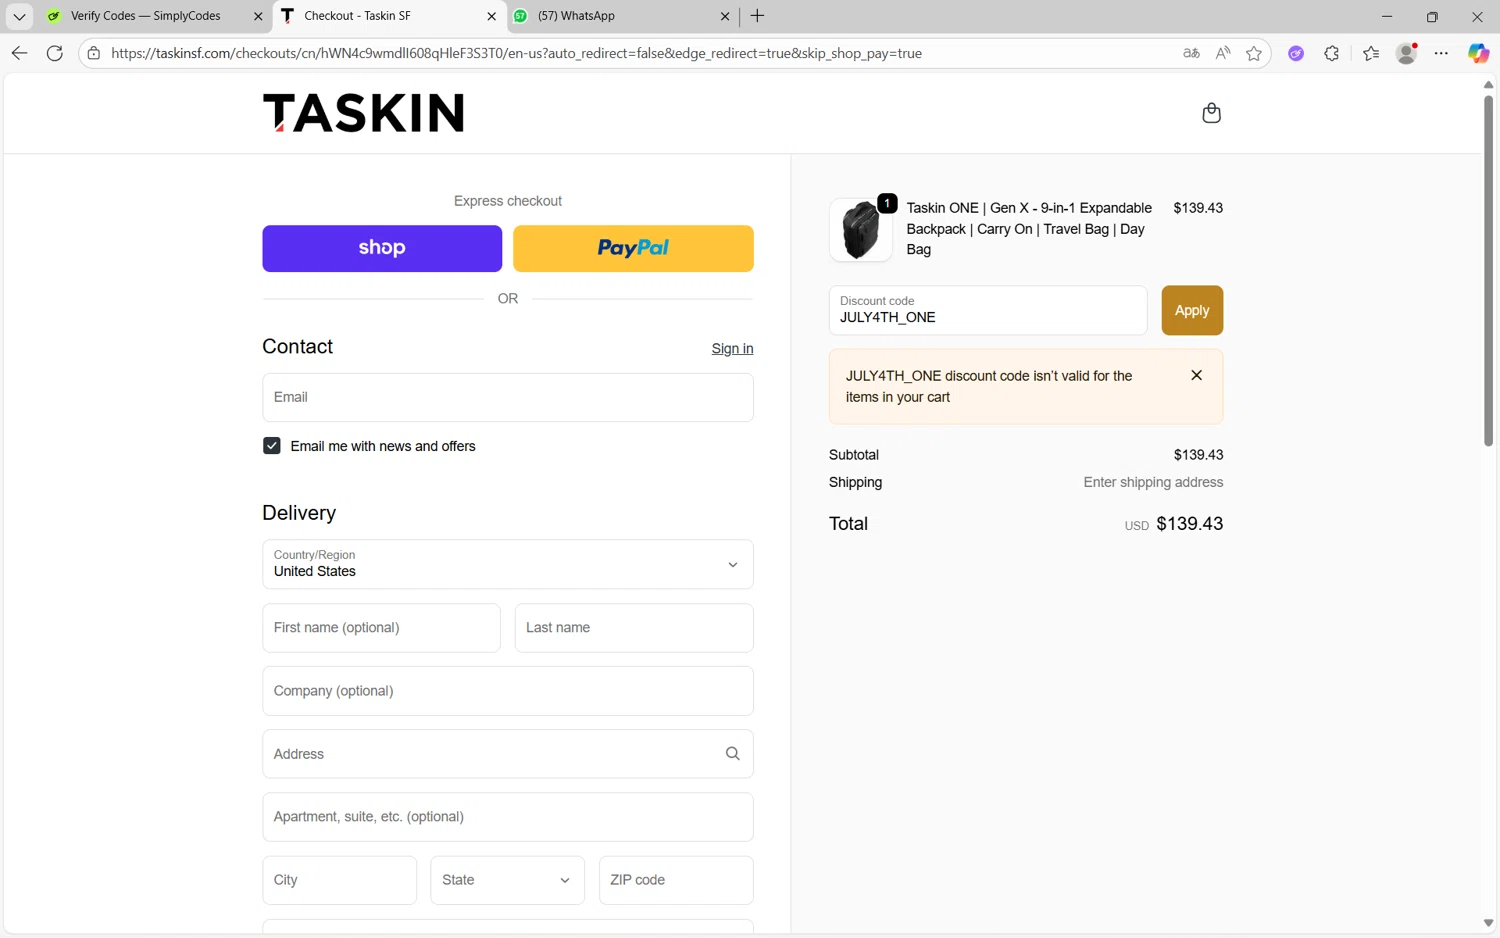View site information lock icon
The width and height of the screenshot is (1500, 938).
coord(94,53)
